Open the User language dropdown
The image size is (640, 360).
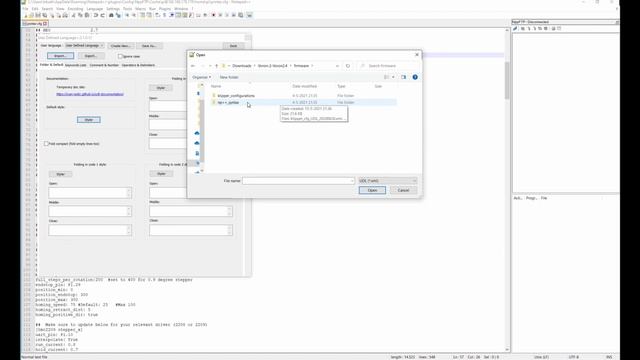point(84,46)
